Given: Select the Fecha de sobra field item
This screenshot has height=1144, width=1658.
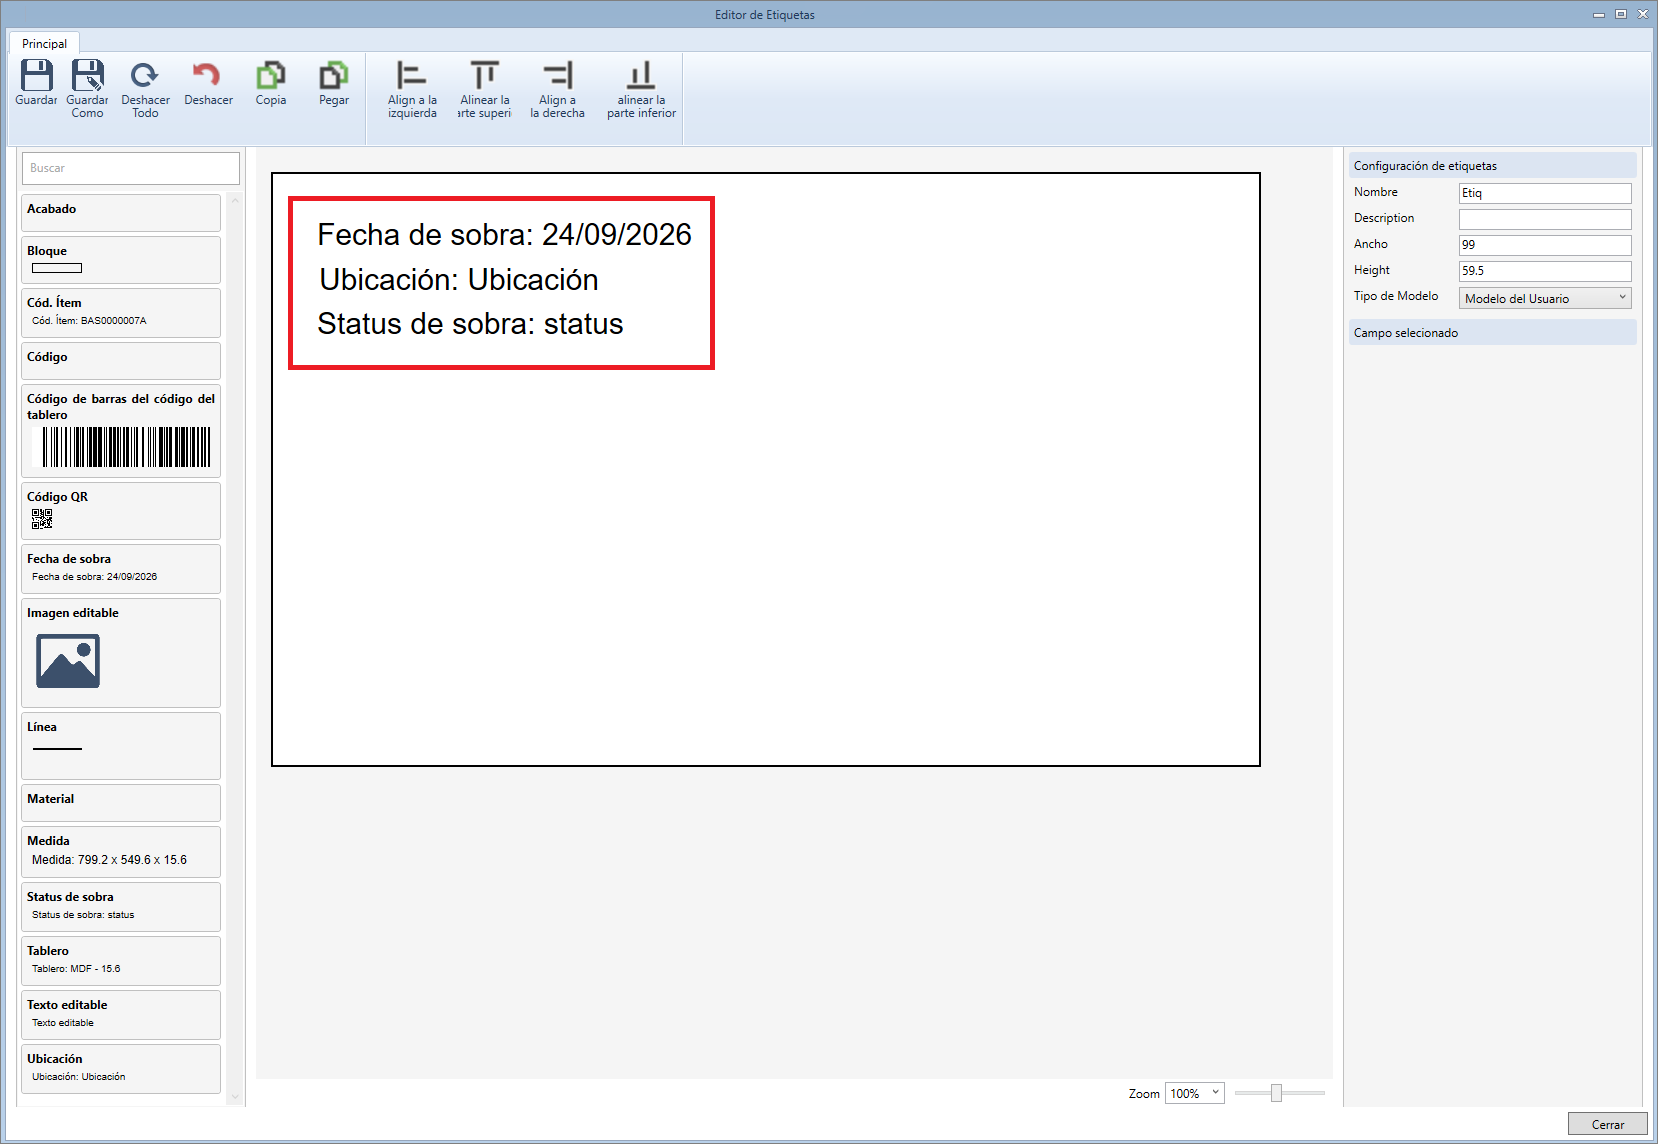Looking at the screenshot, I should 121,569.
